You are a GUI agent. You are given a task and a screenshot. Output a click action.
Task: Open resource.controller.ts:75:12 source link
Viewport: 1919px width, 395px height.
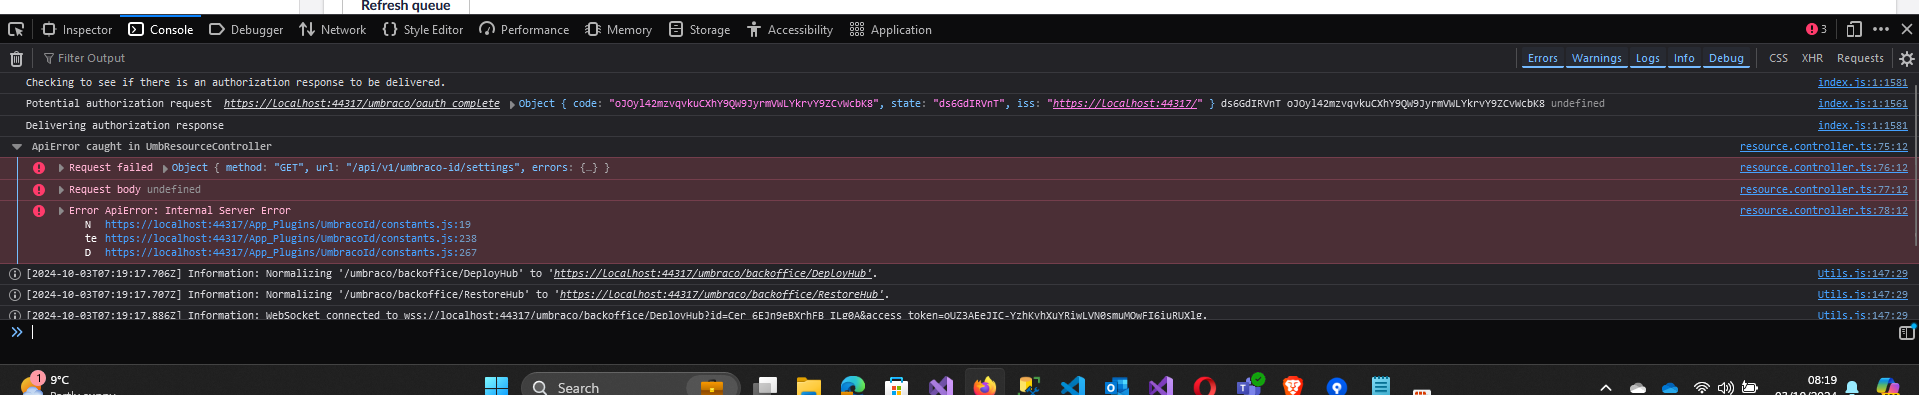click(1823, 146)
